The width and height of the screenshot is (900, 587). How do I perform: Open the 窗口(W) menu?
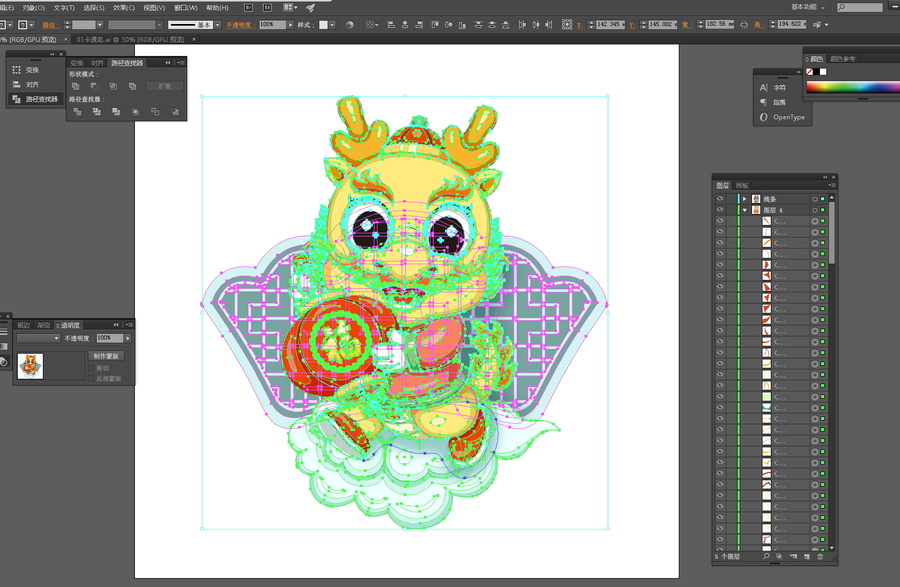point(185,7)
